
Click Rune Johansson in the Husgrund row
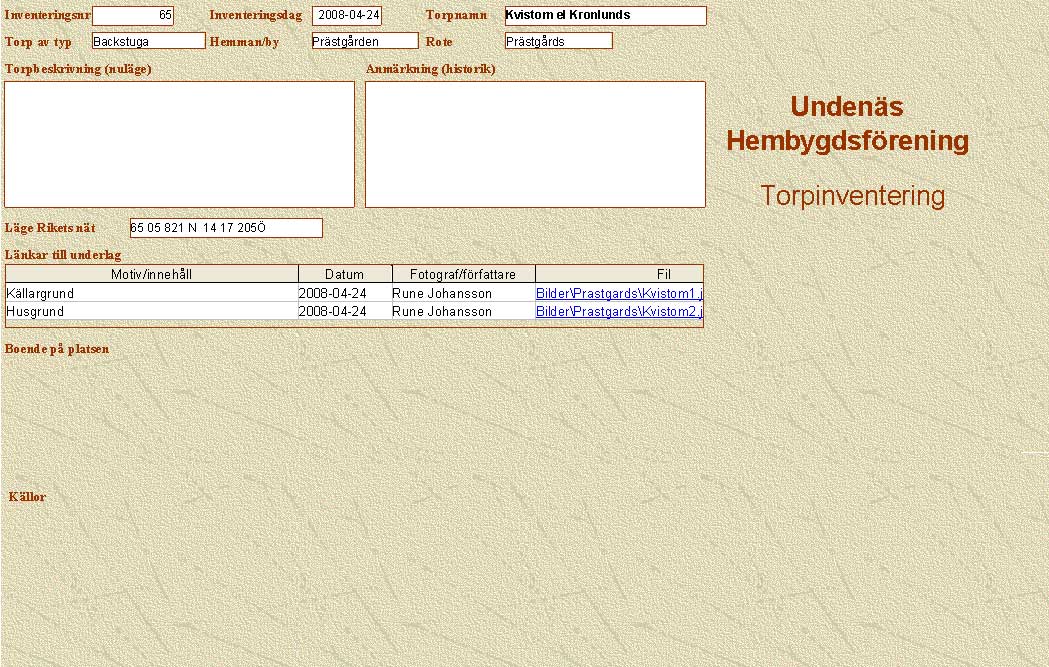pos(442,312)
